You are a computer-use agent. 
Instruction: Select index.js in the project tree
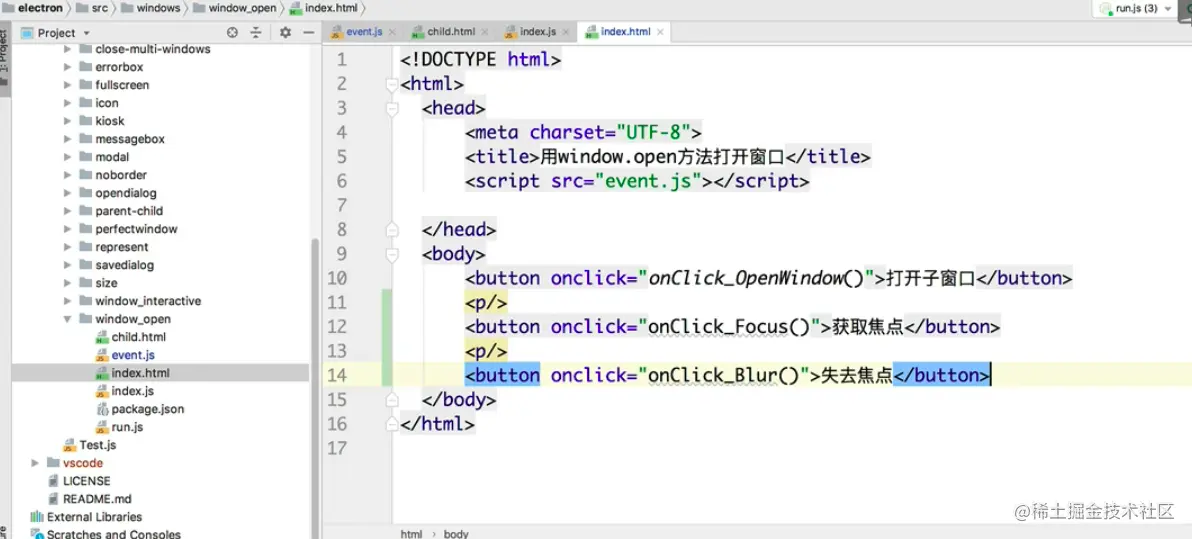click(132, 391)
